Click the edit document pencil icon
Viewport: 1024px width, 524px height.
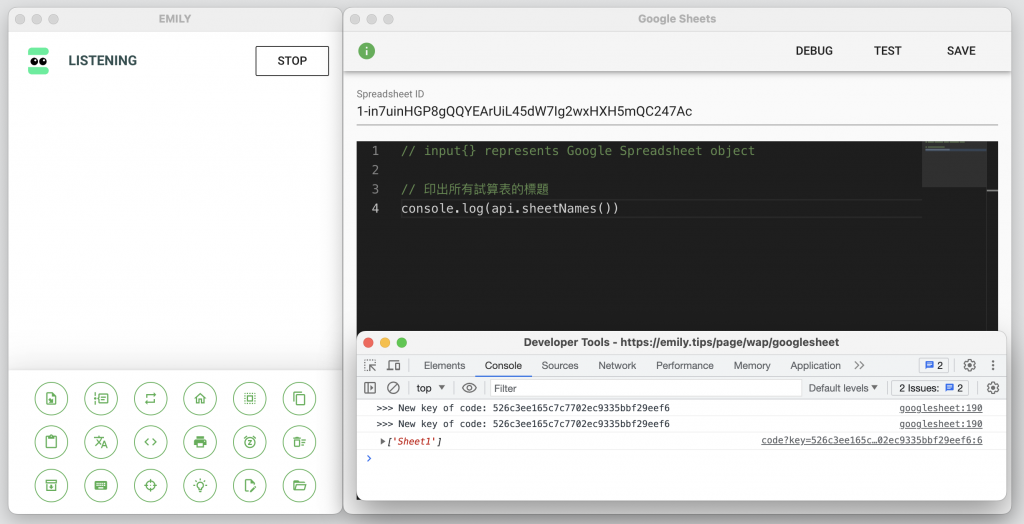pos(250,485)
